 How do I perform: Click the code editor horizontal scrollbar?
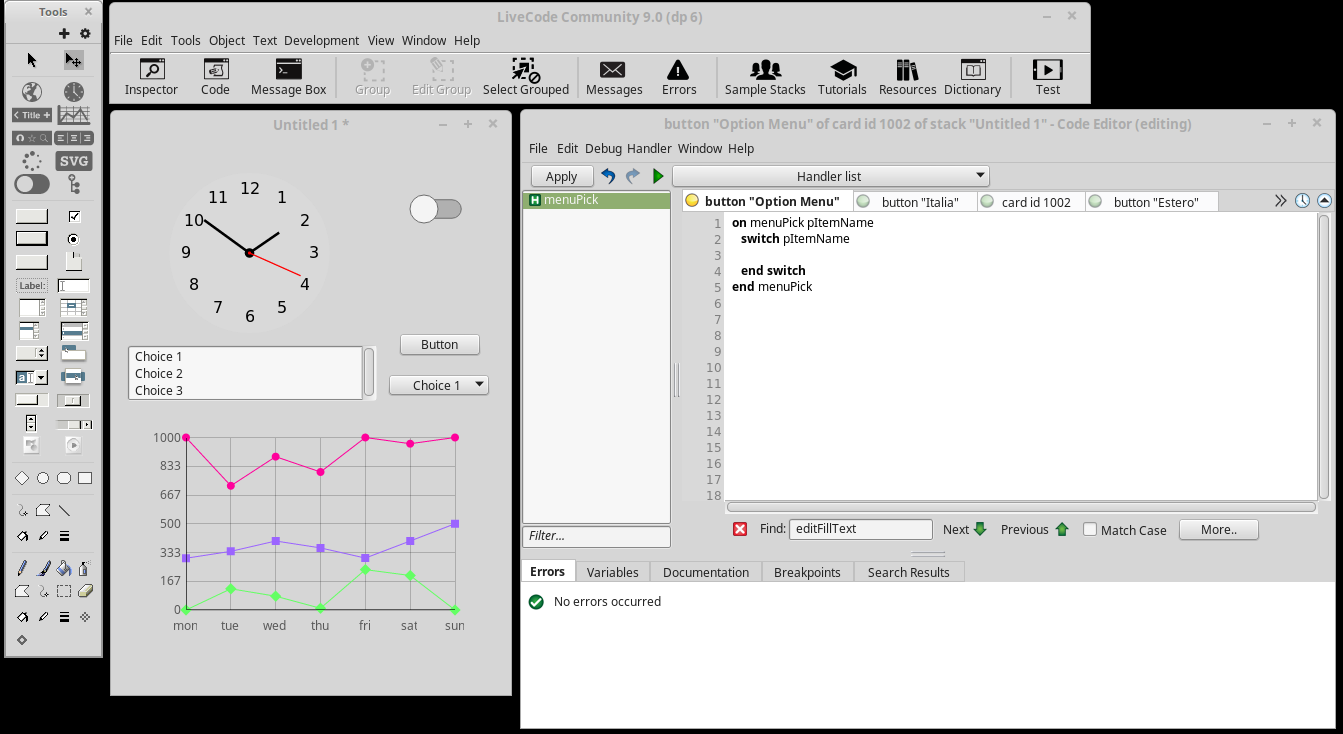tap(1020, 507)
